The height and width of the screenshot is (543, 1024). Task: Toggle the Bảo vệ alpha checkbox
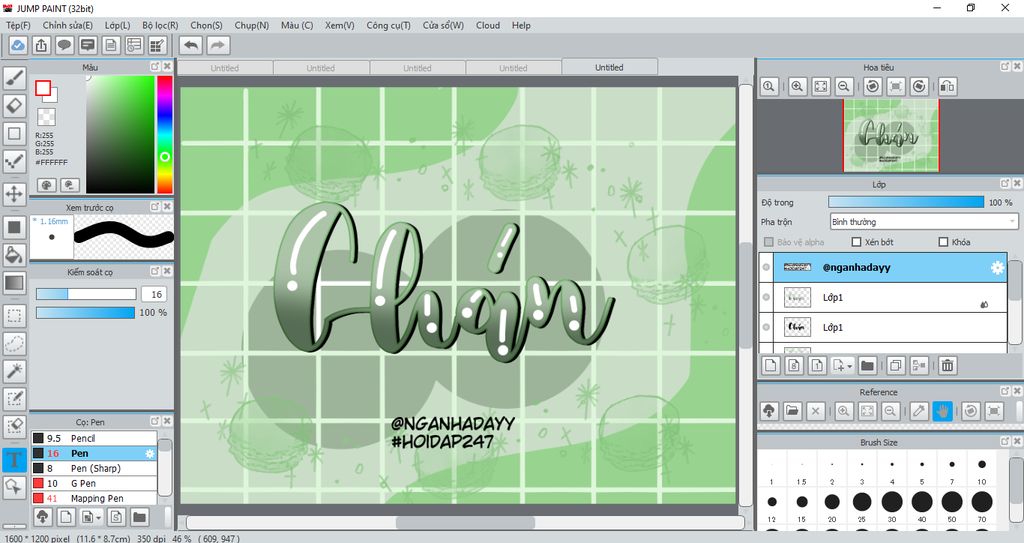(x=769, y=242)
